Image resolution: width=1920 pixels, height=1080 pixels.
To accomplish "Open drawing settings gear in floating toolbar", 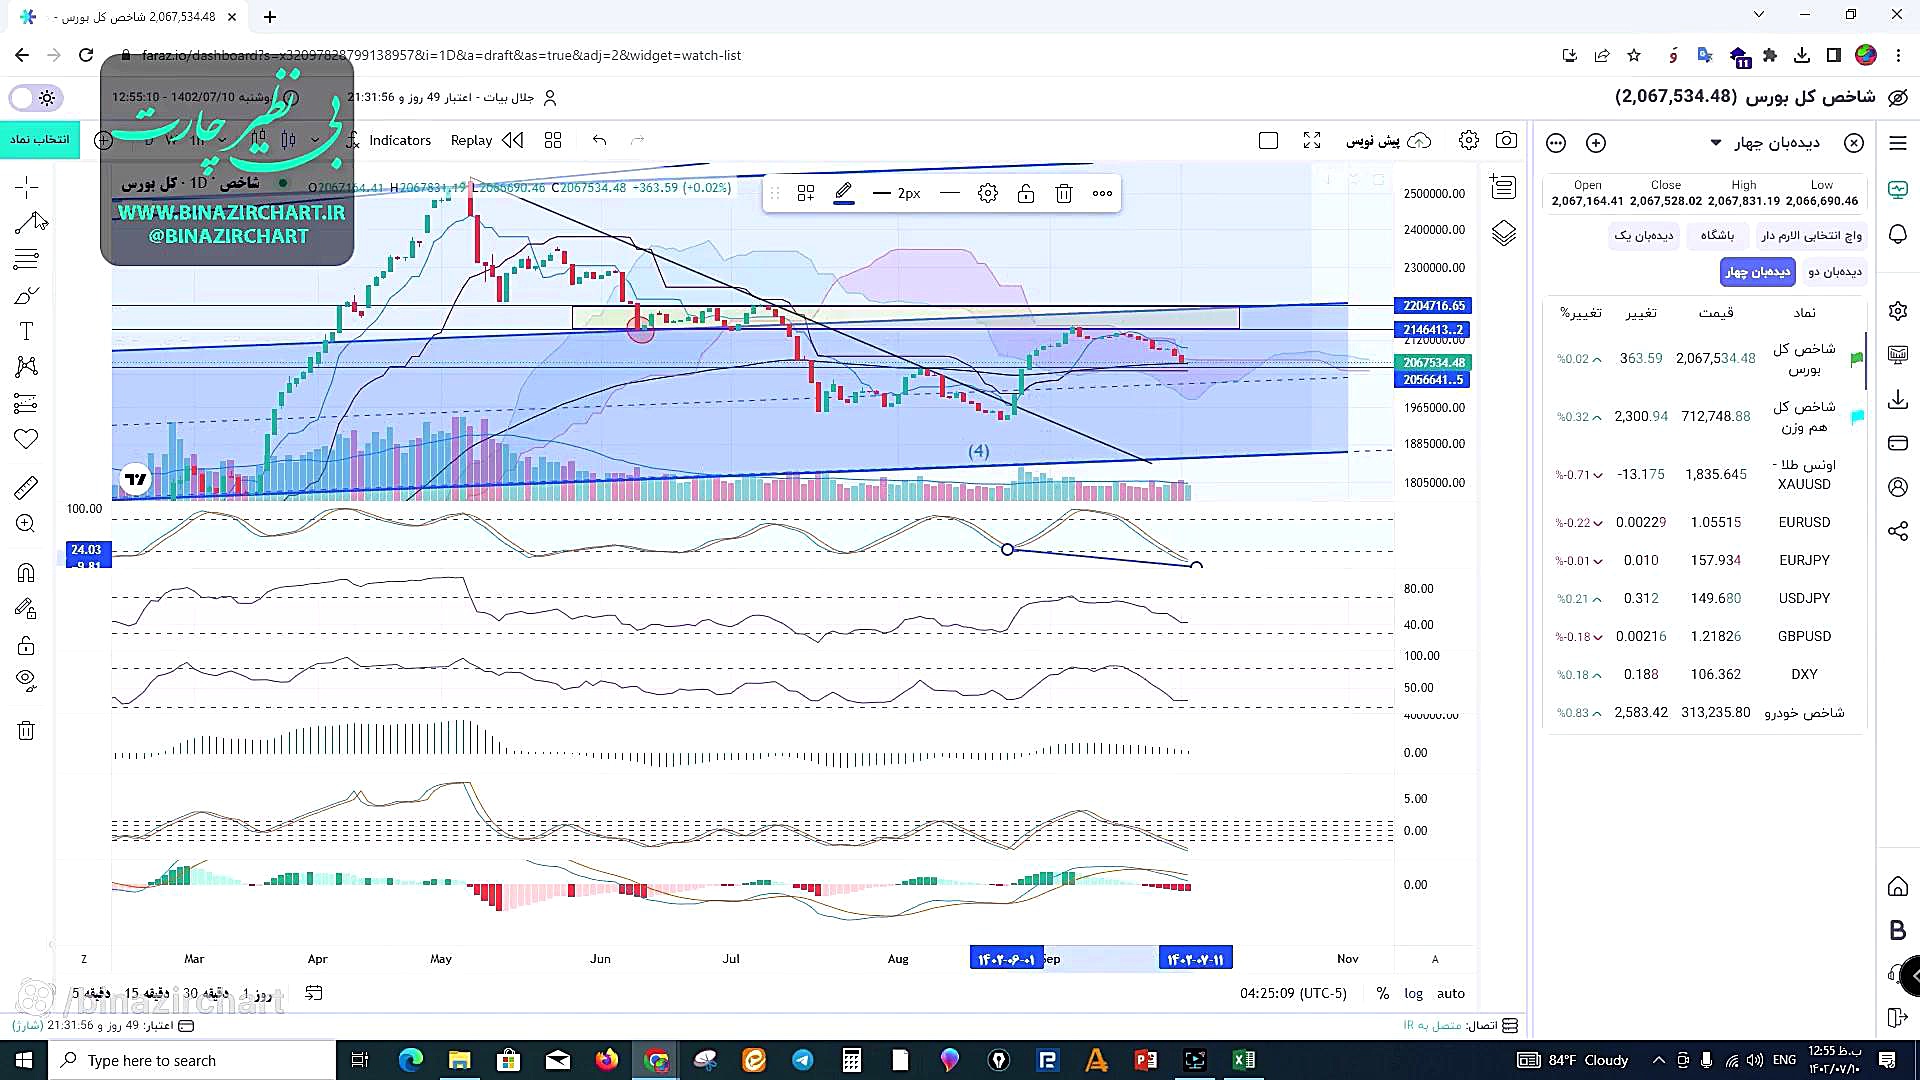I will pos(988,194).
